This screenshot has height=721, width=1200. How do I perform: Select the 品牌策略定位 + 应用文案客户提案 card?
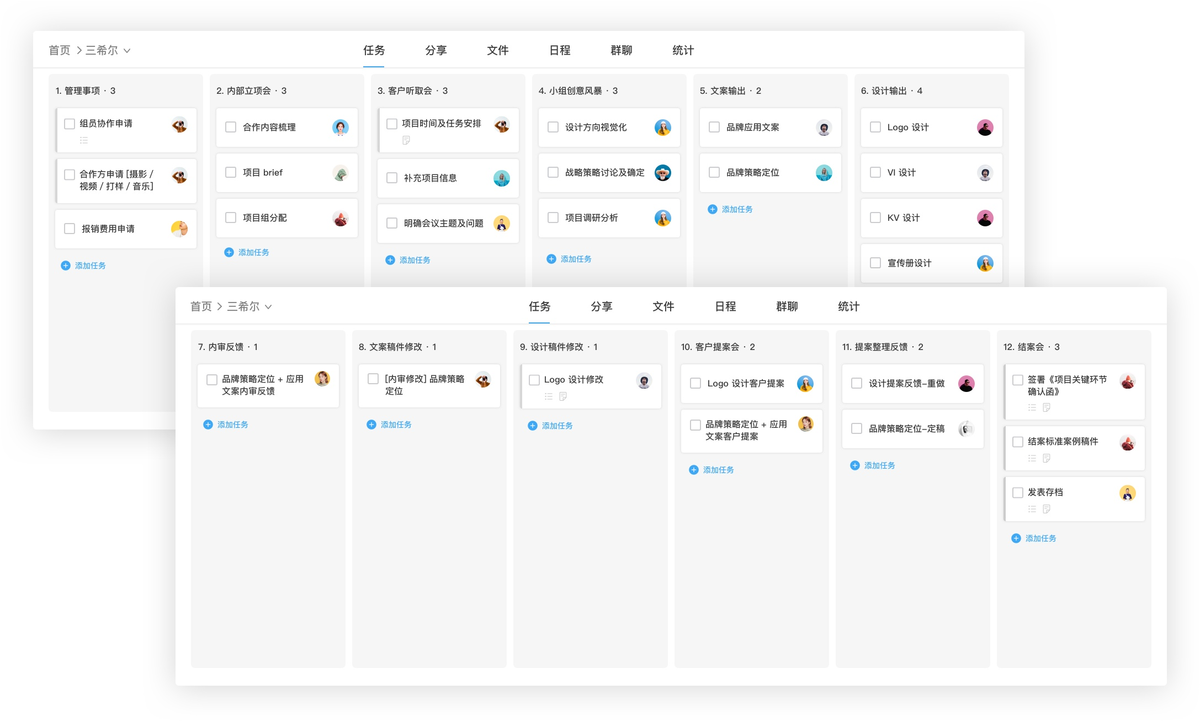pos(752,430)
